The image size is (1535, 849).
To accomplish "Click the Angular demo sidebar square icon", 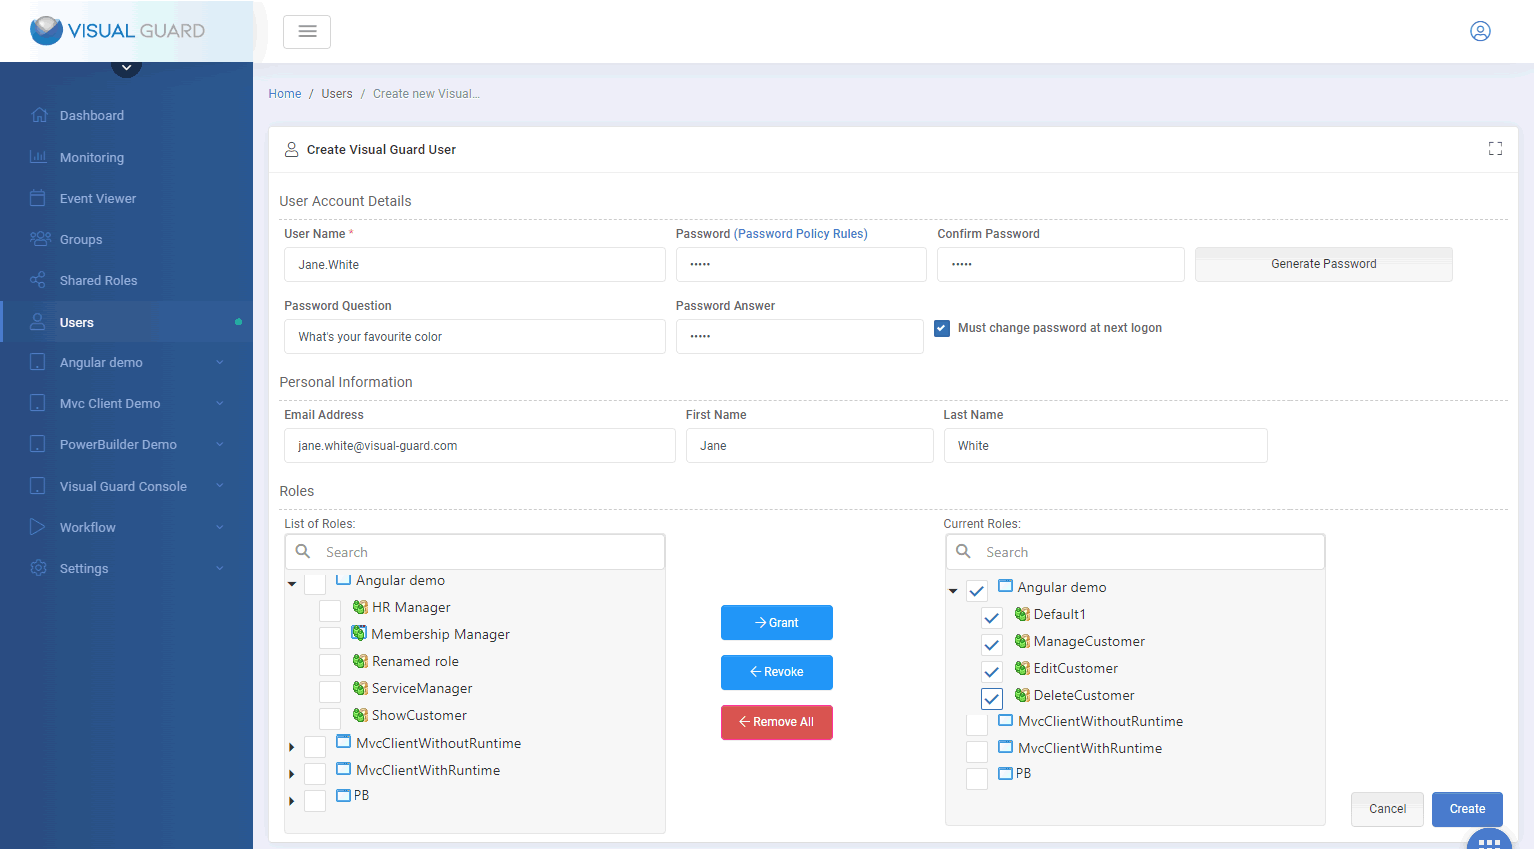I will [38, 362].
